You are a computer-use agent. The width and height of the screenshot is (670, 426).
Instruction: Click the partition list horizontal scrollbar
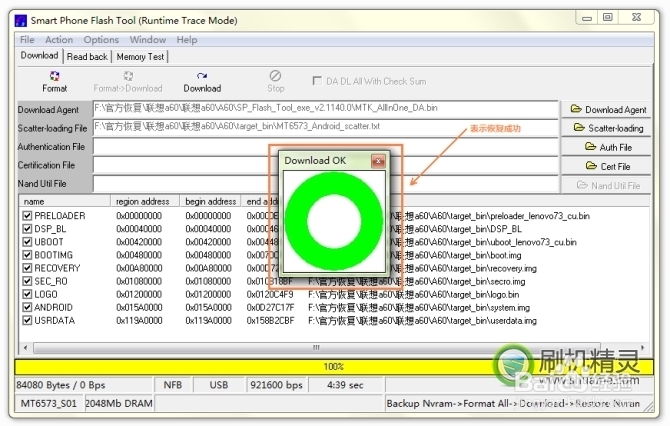tap(317, 347)
